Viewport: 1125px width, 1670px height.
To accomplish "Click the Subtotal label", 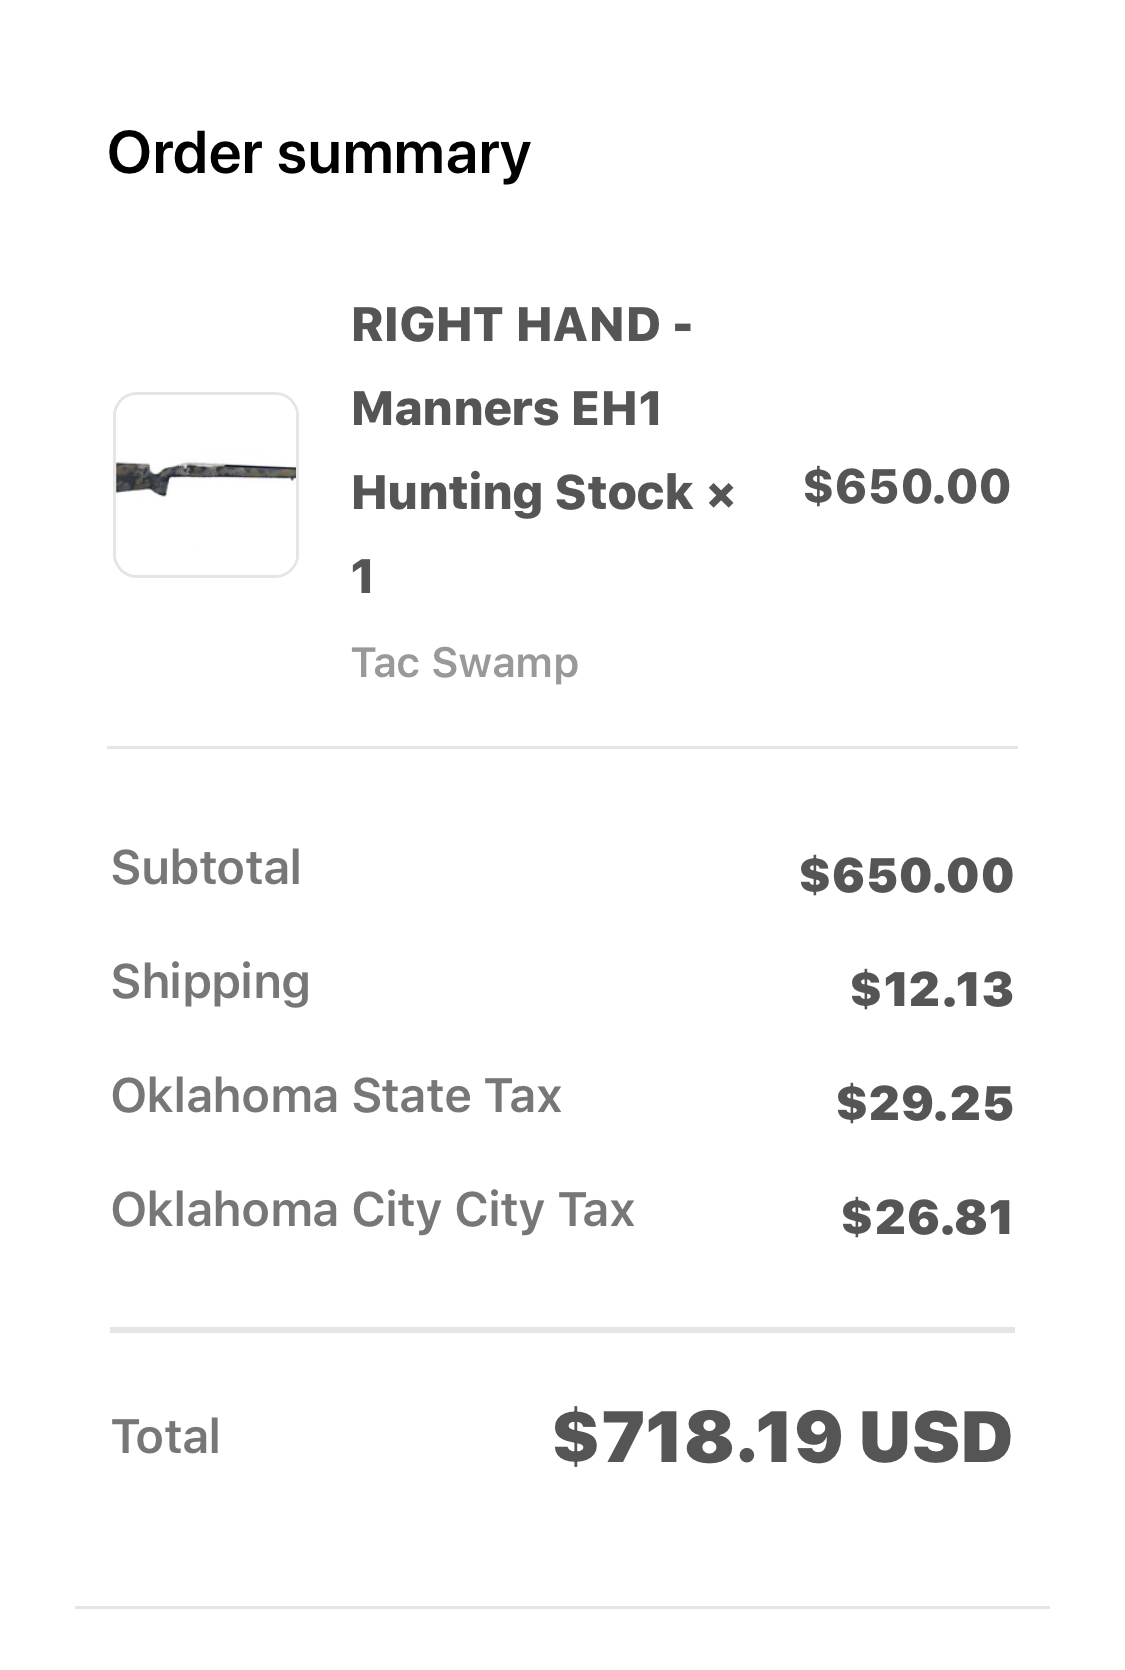I will point(206,868).
